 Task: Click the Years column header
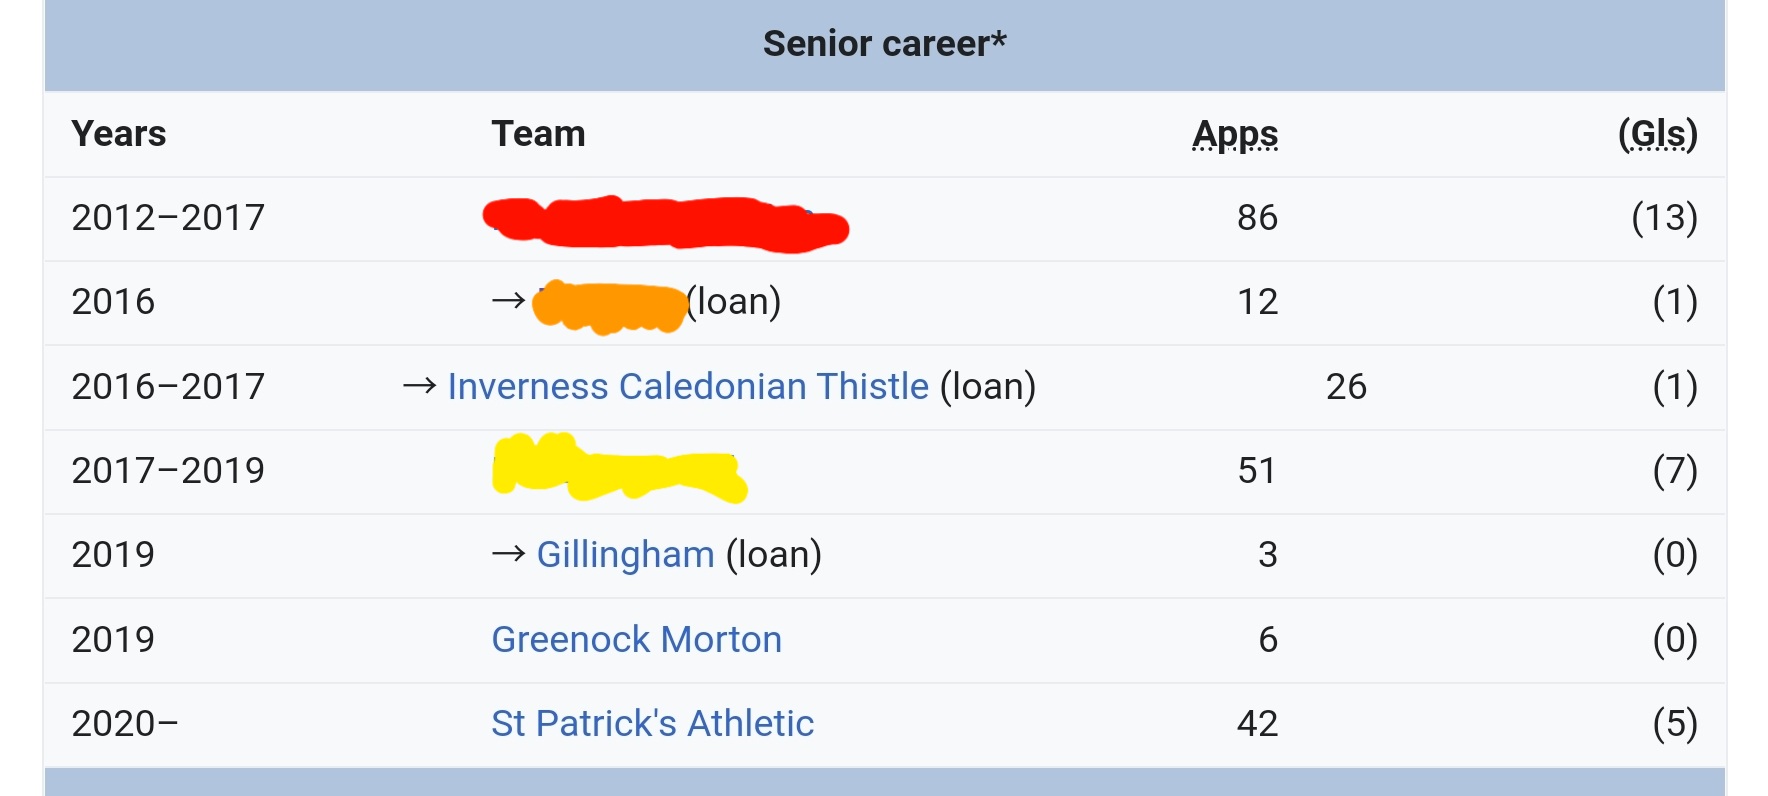tap(119, 134)
